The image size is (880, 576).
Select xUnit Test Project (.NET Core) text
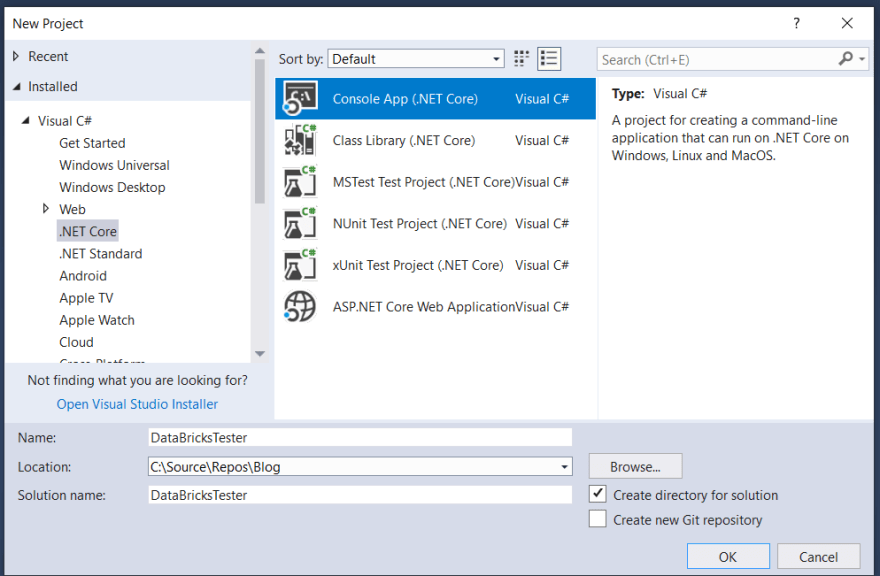click(418, 265)
